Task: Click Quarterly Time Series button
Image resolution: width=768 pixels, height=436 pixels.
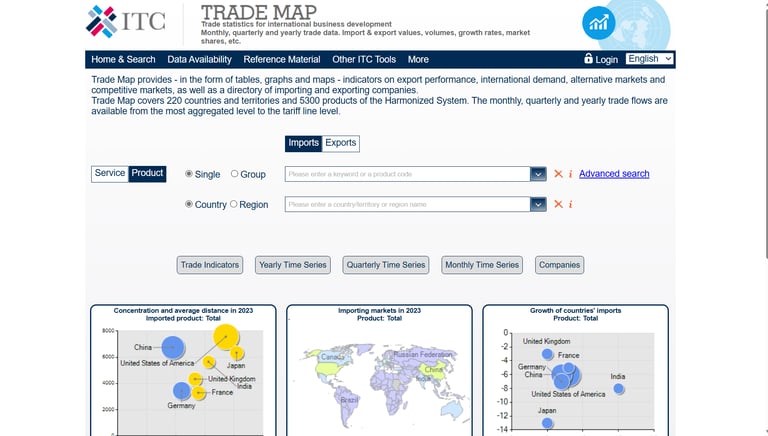Action: (386, 265)
